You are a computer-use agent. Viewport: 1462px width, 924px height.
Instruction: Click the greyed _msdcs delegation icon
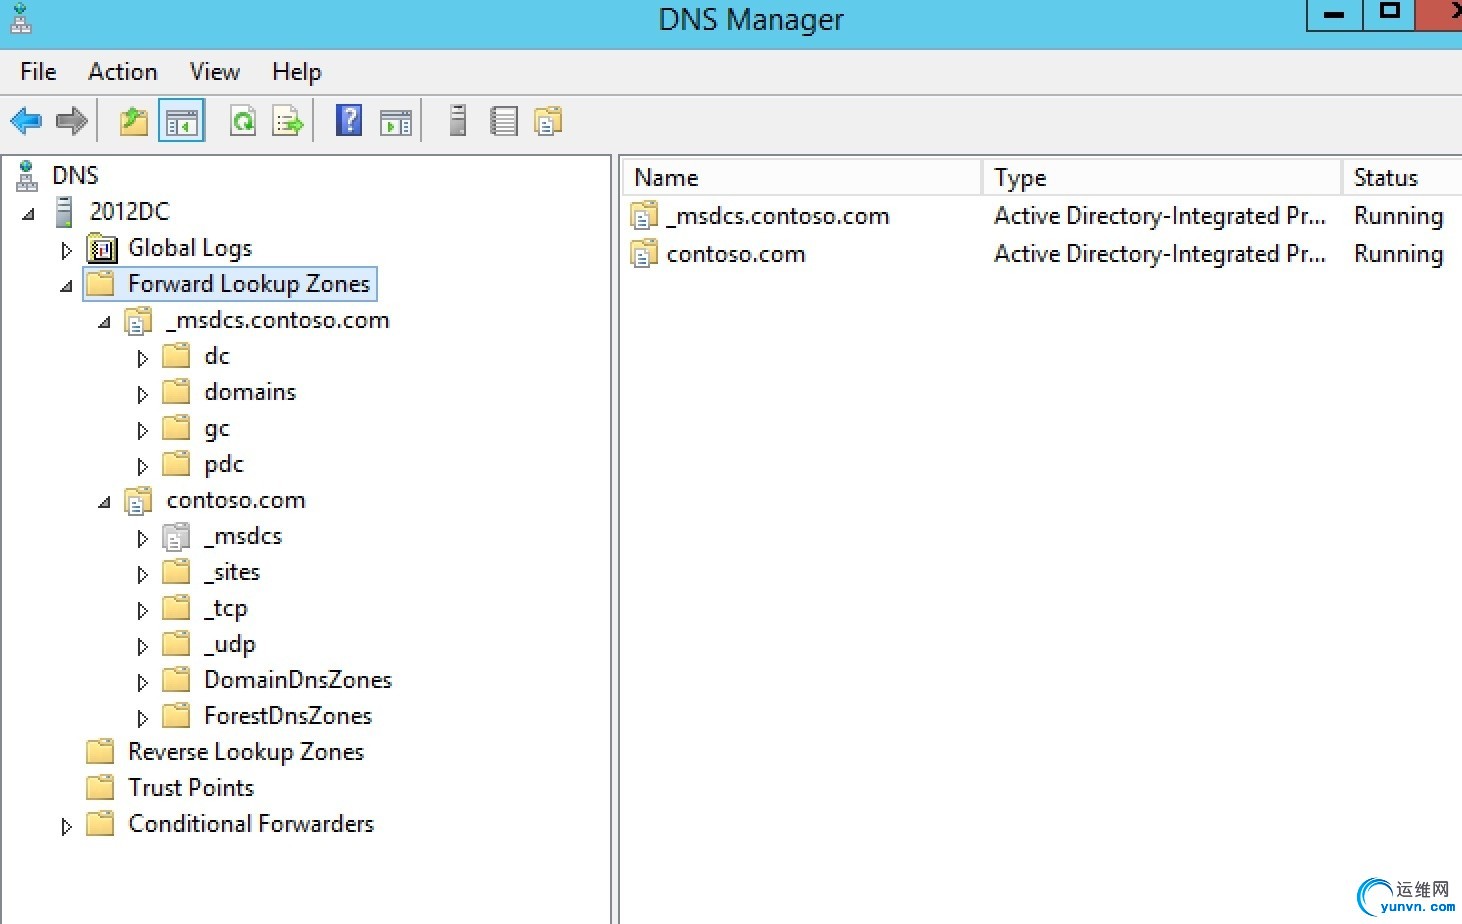(x=176, y=537)
